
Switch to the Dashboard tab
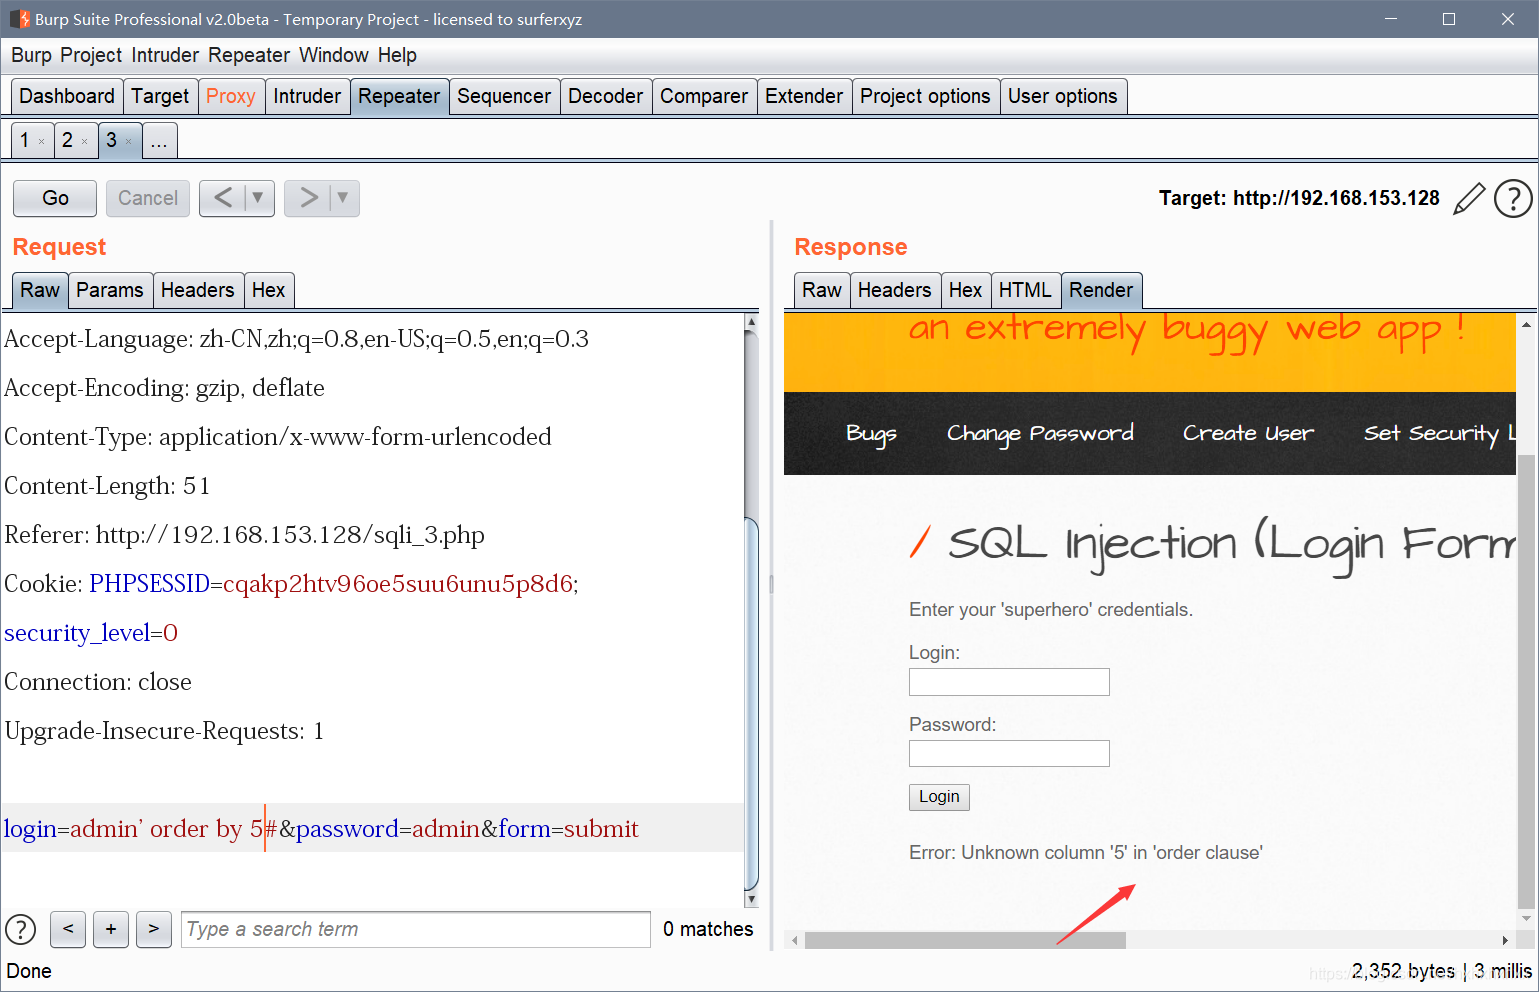pyautogui.click(x=67, y=96)
